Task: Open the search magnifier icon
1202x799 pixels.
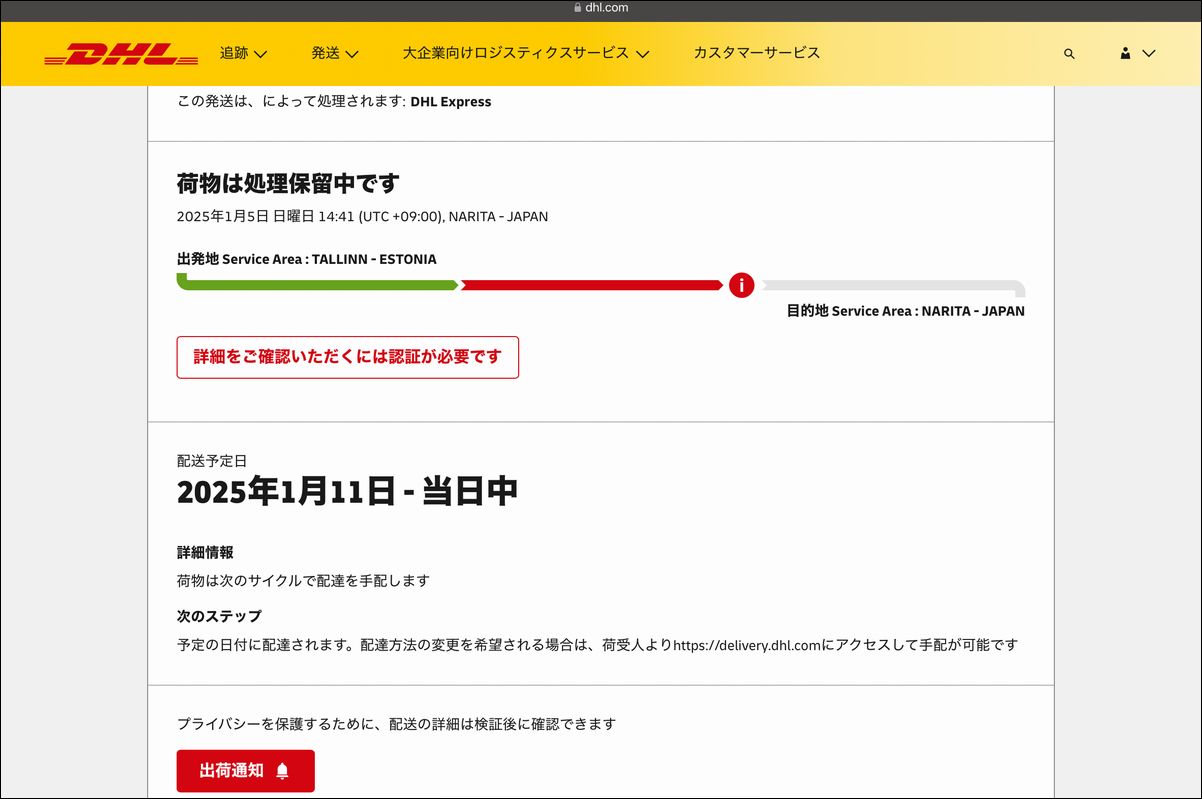Action: (1069, 54)
